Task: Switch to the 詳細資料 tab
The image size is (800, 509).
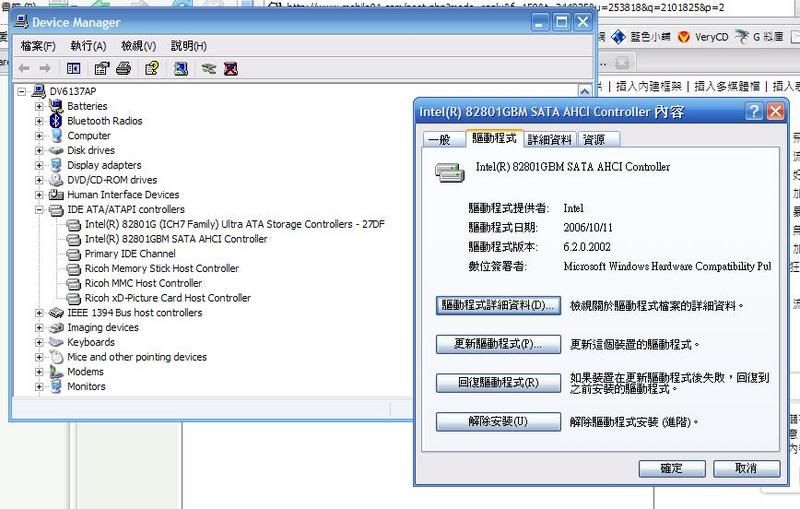Action: pos(550,140)
